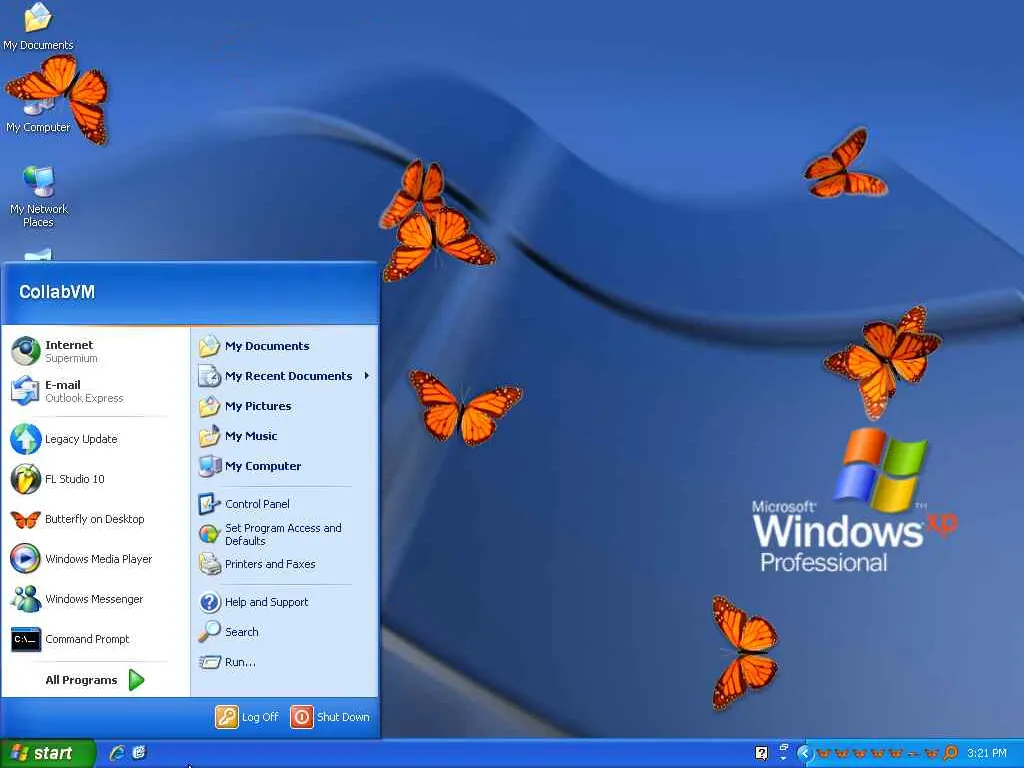This screenshot has width=1024, height=768.
Task: Open Control Panel
Action: tap(284, 504)
